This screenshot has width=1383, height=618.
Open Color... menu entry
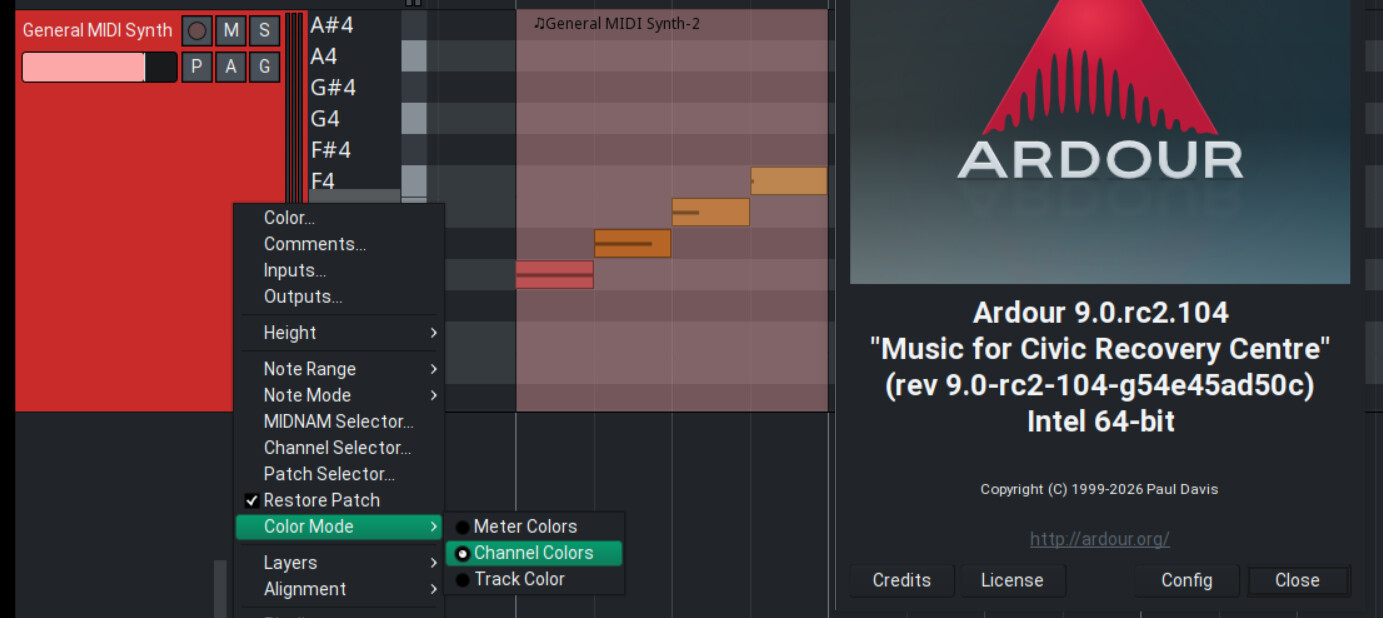point(289,218)
